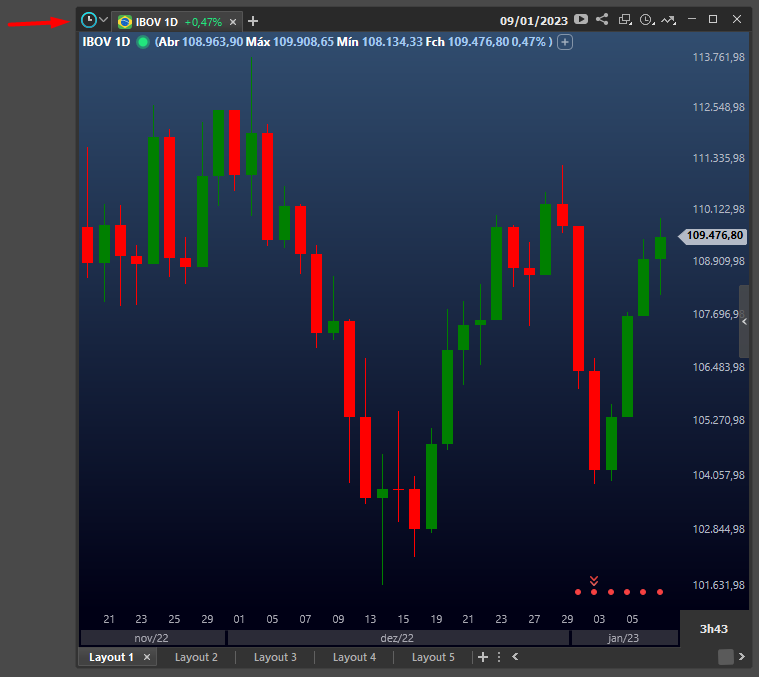Select the IBOV 1D chart tab
Viewport: 759px width, 677px height.
(x=177, y=22)
